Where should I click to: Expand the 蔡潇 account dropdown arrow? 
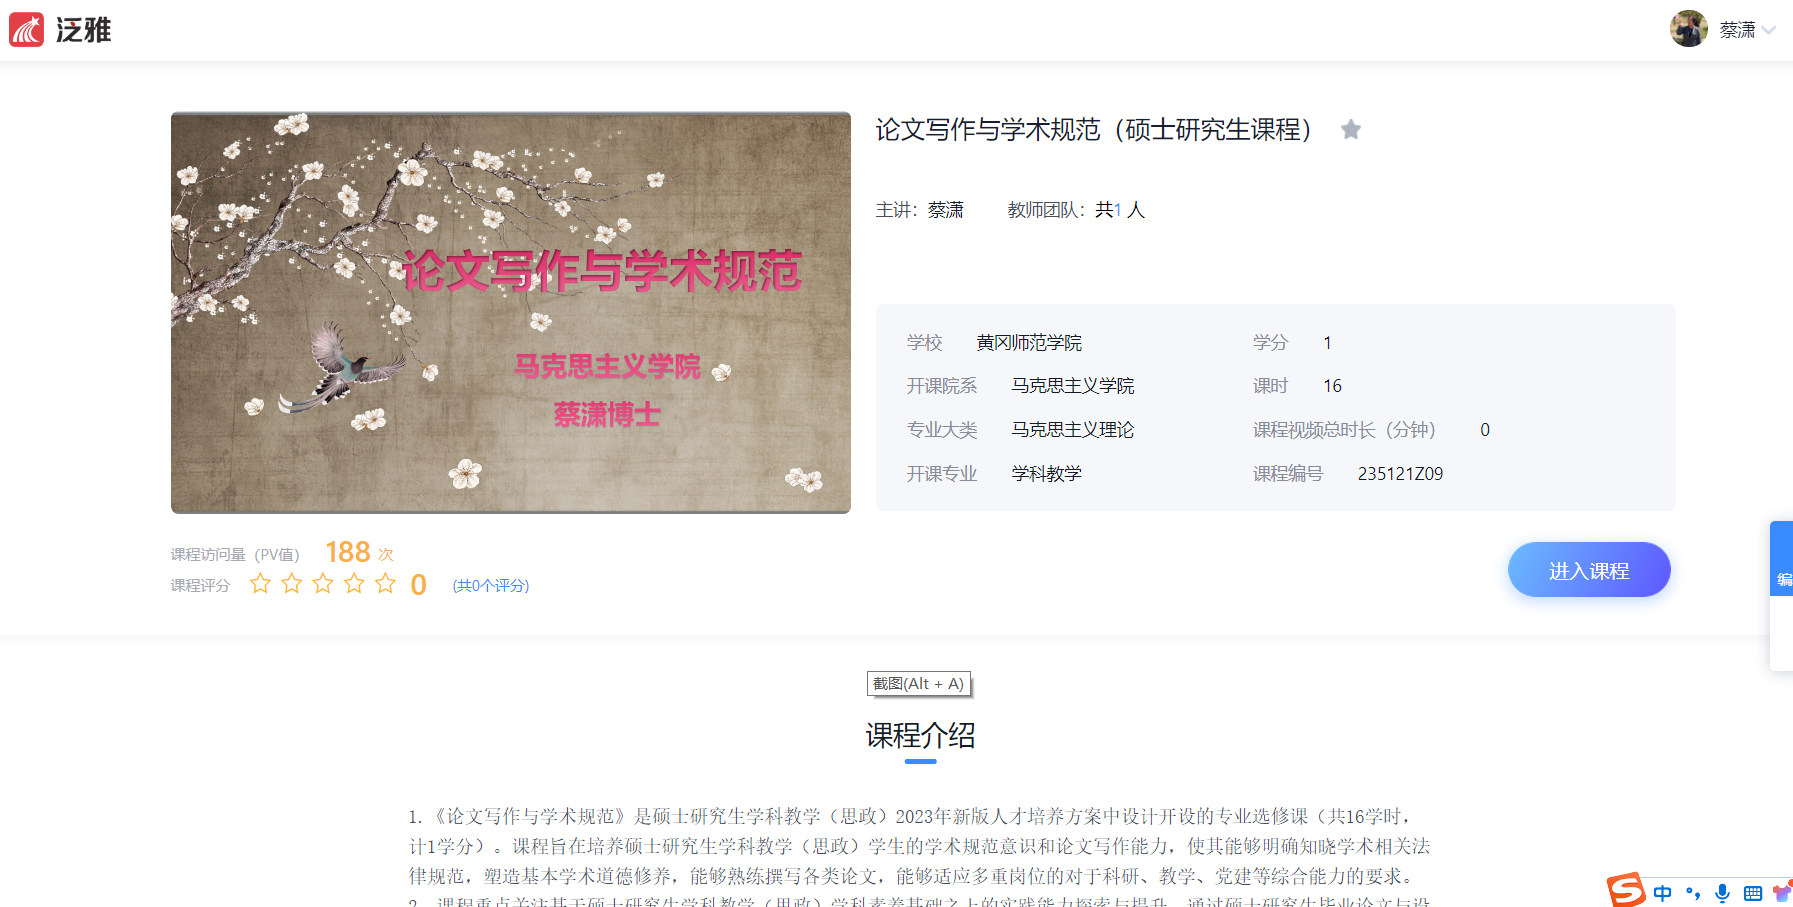click(x=1769, y=30)
